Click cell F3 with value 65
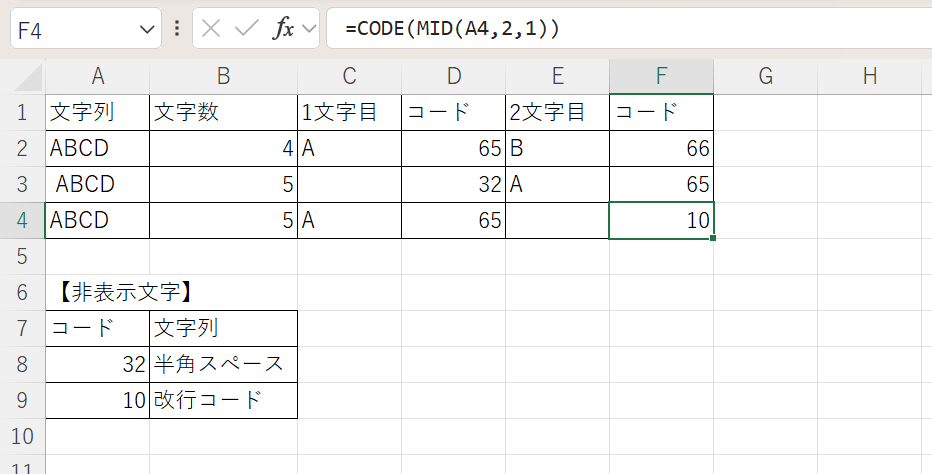This screenshot has height=474, width=932. (662, 184)
